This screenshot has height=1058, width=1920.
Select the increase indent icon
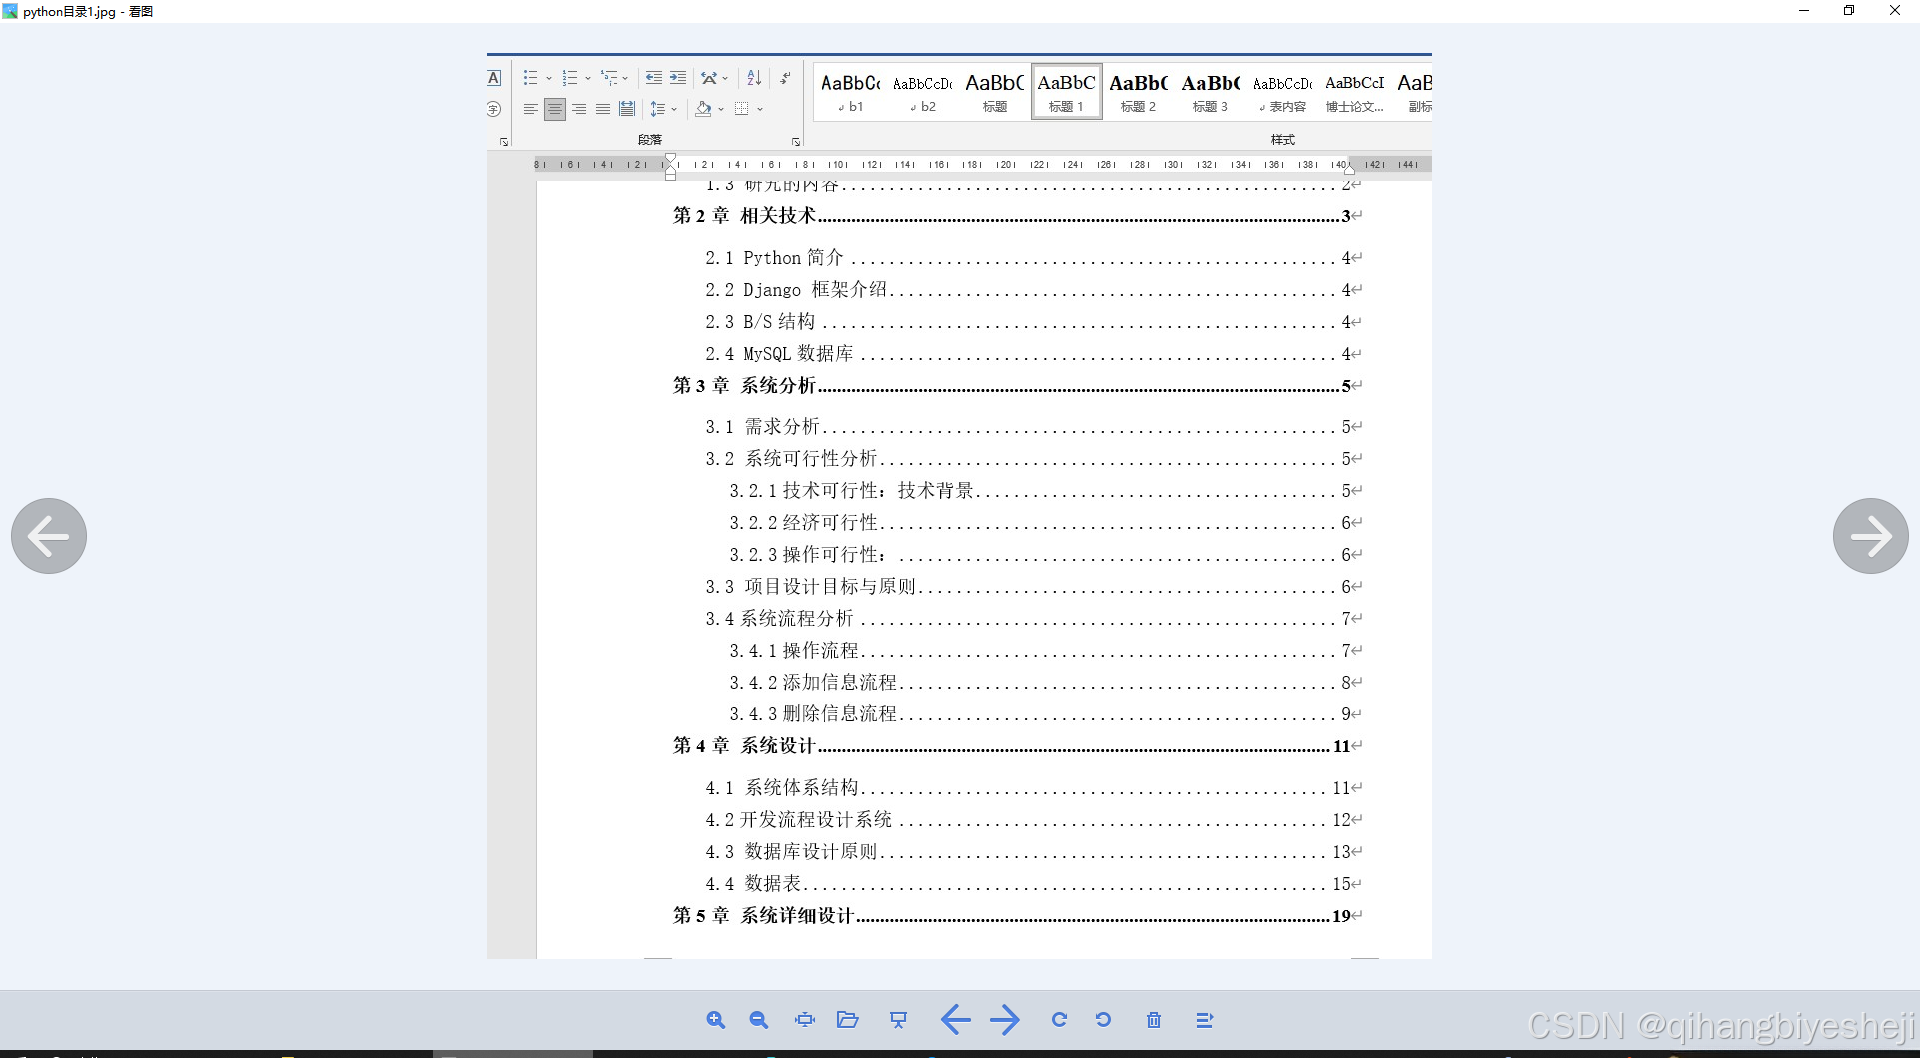678,77
